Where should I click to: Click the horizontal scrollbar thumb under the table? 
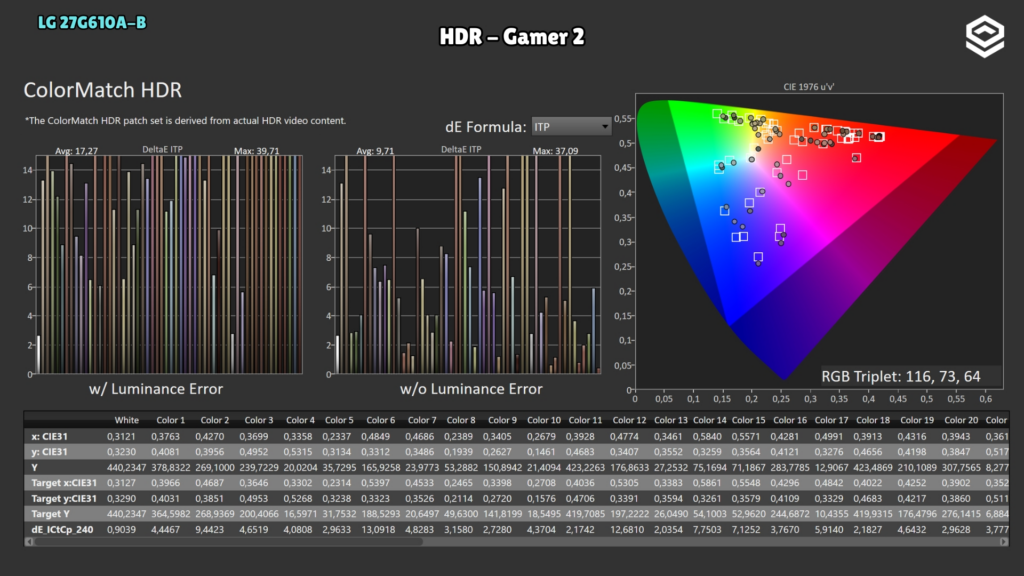(229, 542)
